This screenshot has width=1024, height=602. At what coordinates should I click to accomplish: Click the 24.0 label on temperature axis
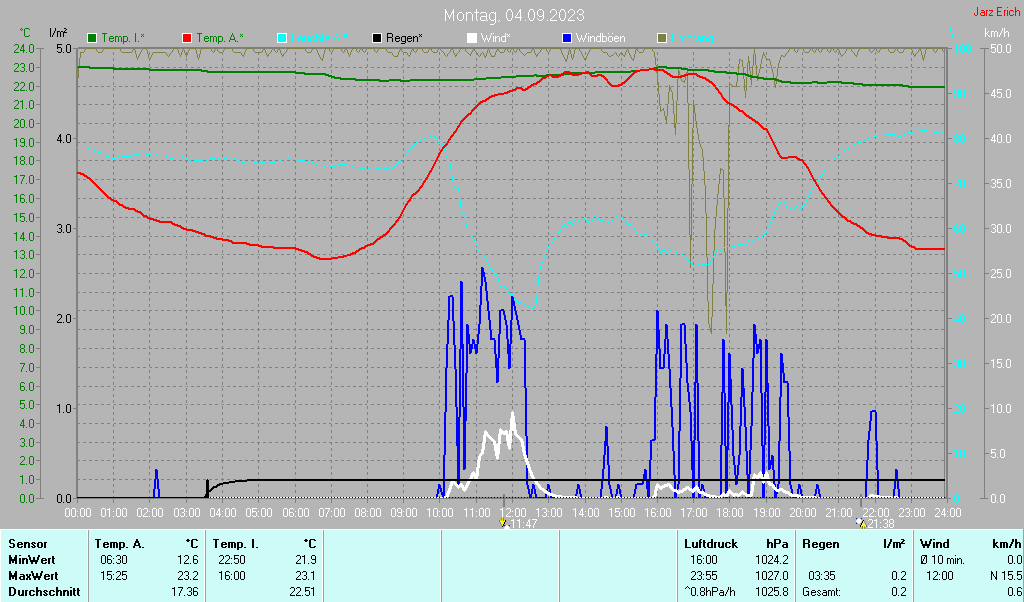24,48
